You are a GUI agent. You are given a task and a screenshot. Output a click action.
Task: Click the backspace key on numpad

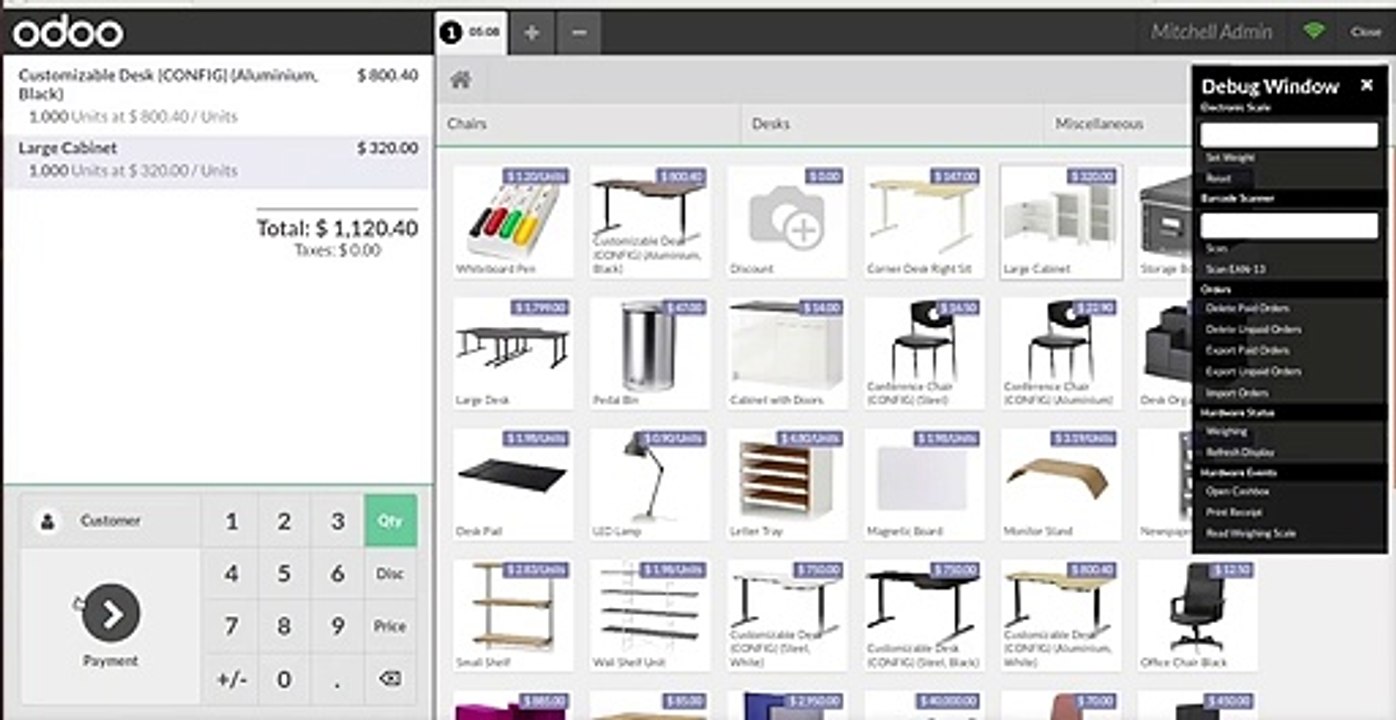390,679
